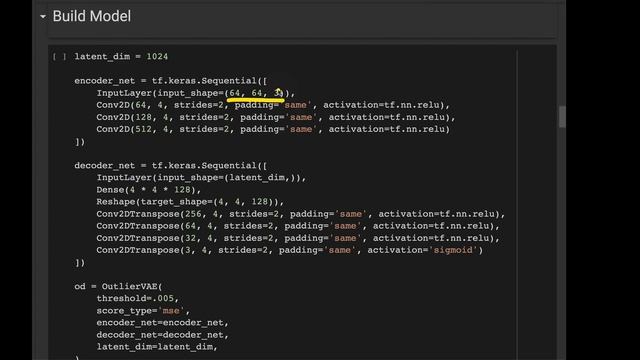Click the InputLayer input_shape=(64, 64, 3) line
The image size is (640, 360).
196,93
